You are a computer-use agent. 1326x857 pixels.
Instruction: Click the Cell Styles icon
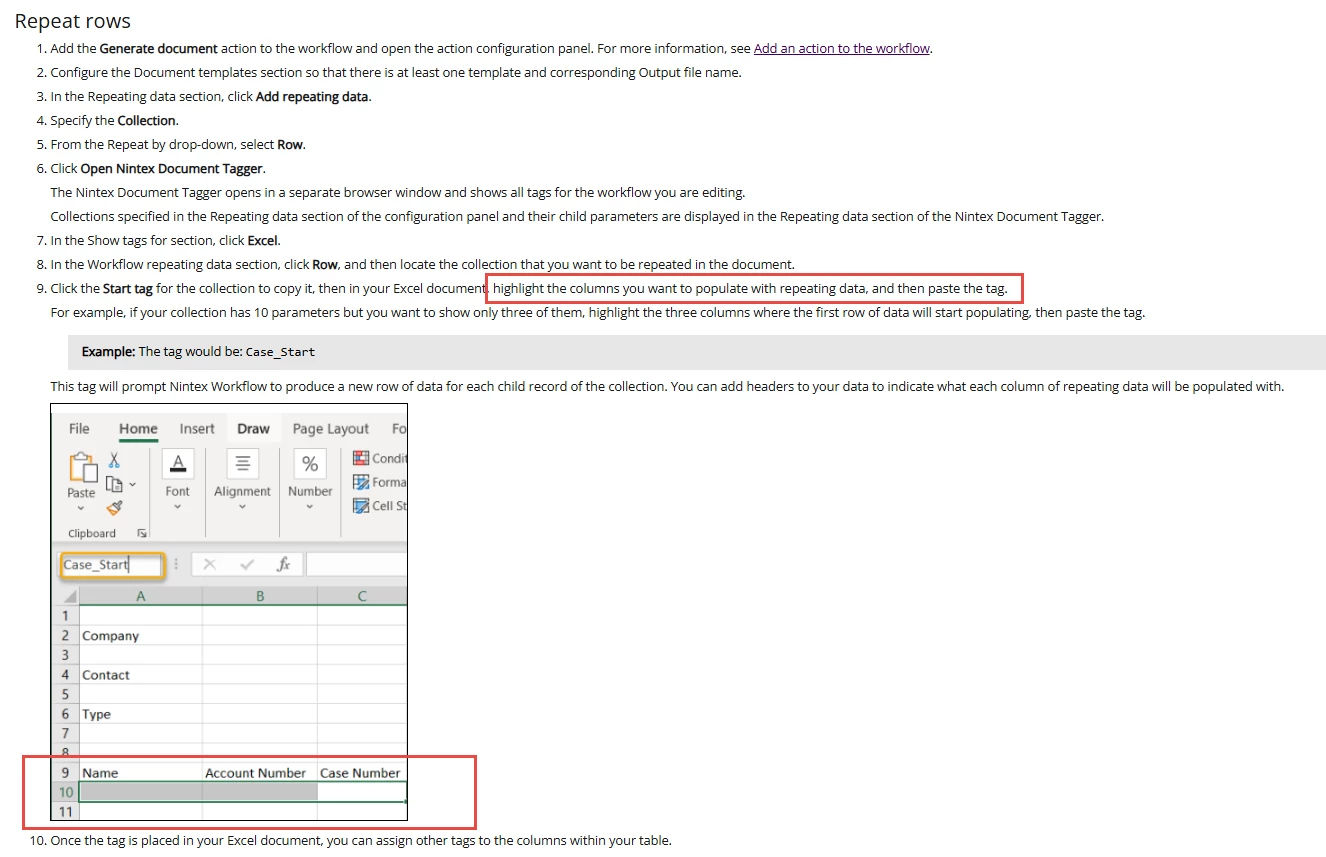(361, 506)
